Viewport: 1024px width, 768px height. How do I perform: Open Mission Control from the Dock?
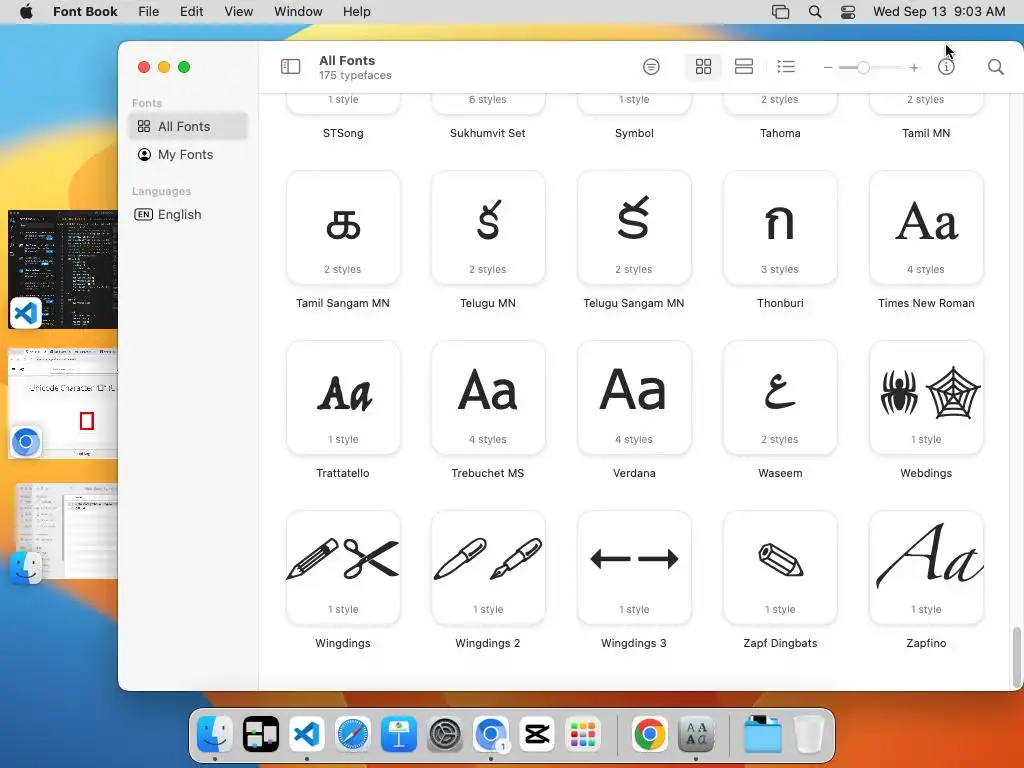[261, 734]
